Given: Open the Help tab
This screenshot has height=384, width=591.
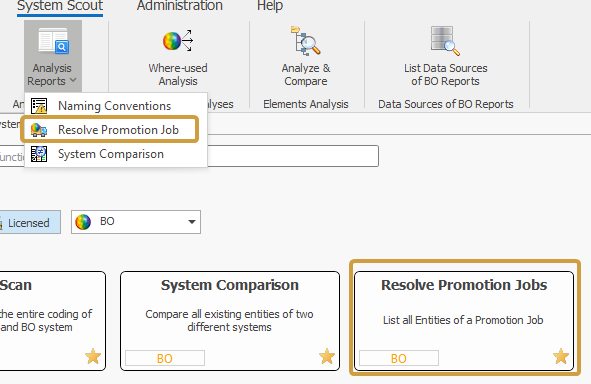Looking at the screenshot, I should click(x=269, y=6).
